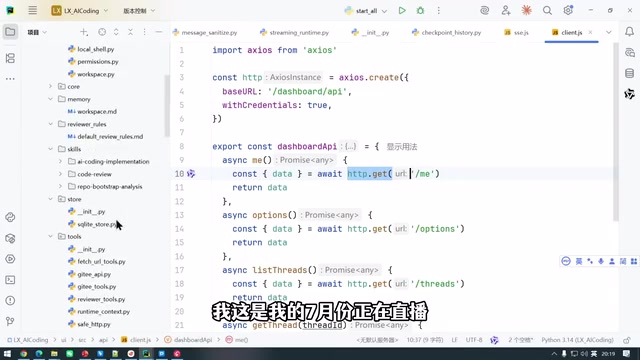The height and width of the screenshot is (360, 640).
Task: Expand the ai-coding-implementation folder
Action: (x=60, y=161)
